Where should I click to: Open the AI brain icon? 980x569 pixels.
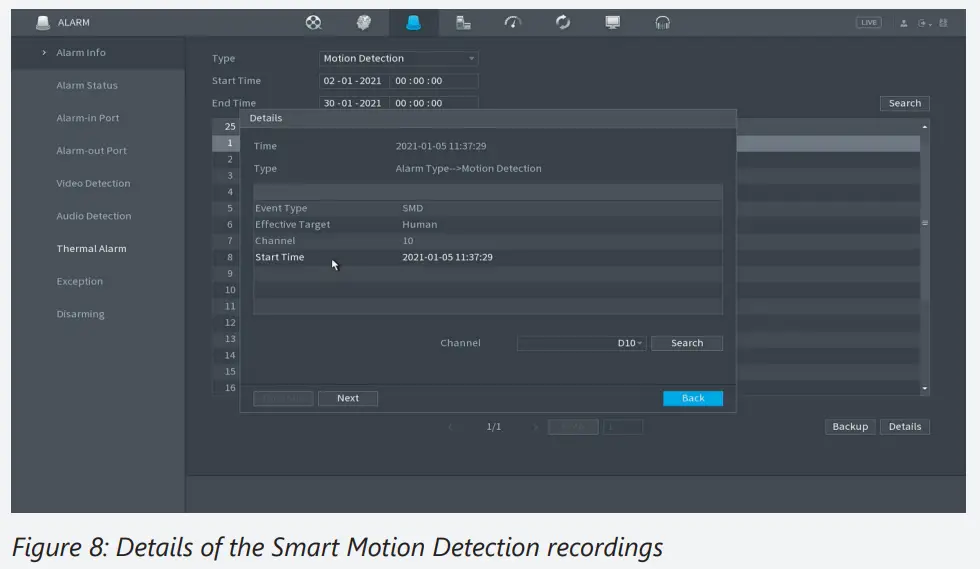(x=364, y=22)
